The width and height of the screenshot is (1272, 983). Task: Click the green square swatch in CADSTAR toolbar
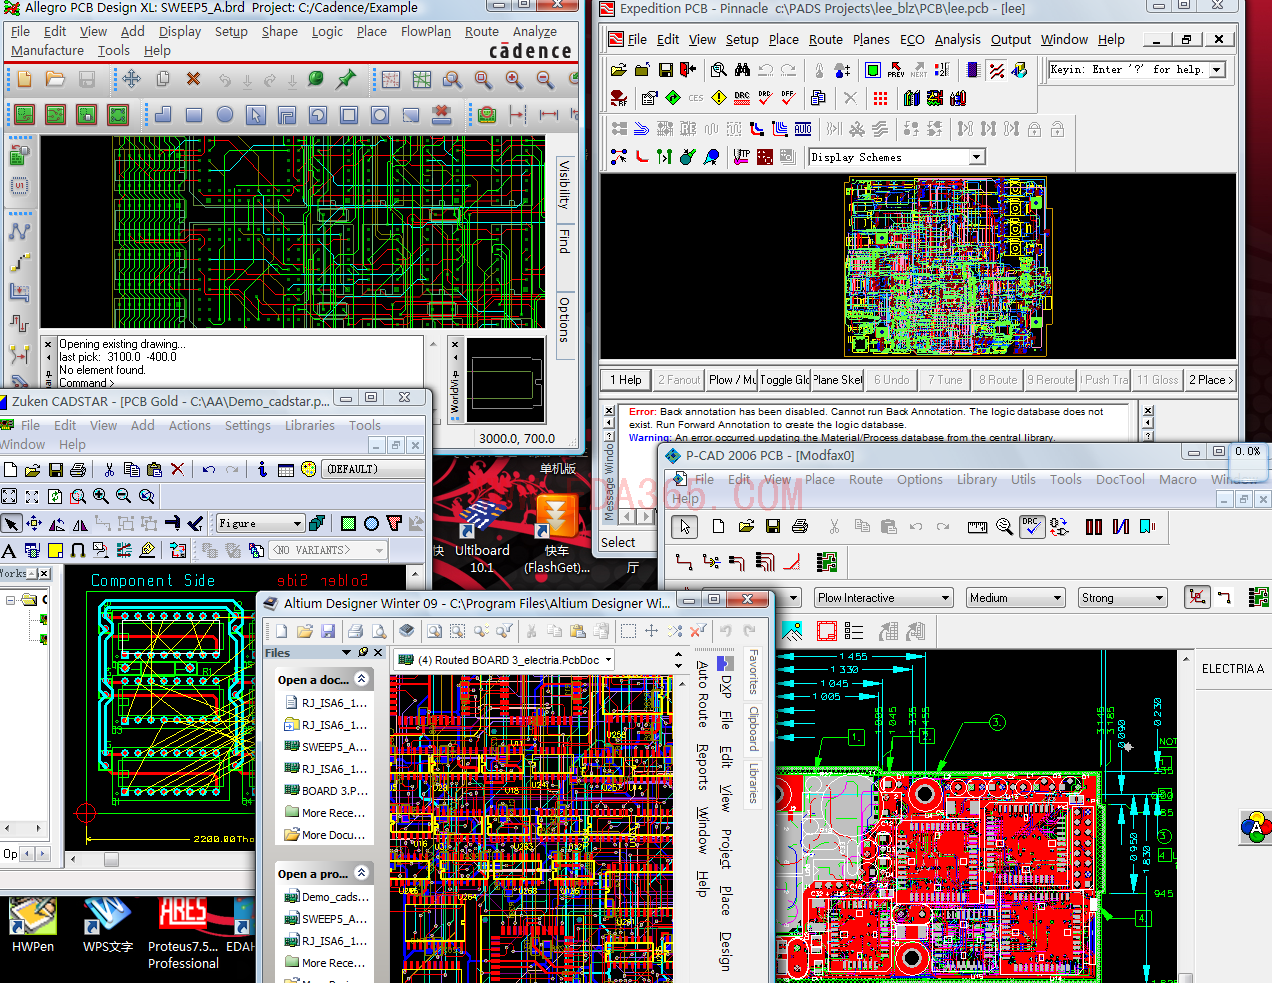(x=348, y=523)
